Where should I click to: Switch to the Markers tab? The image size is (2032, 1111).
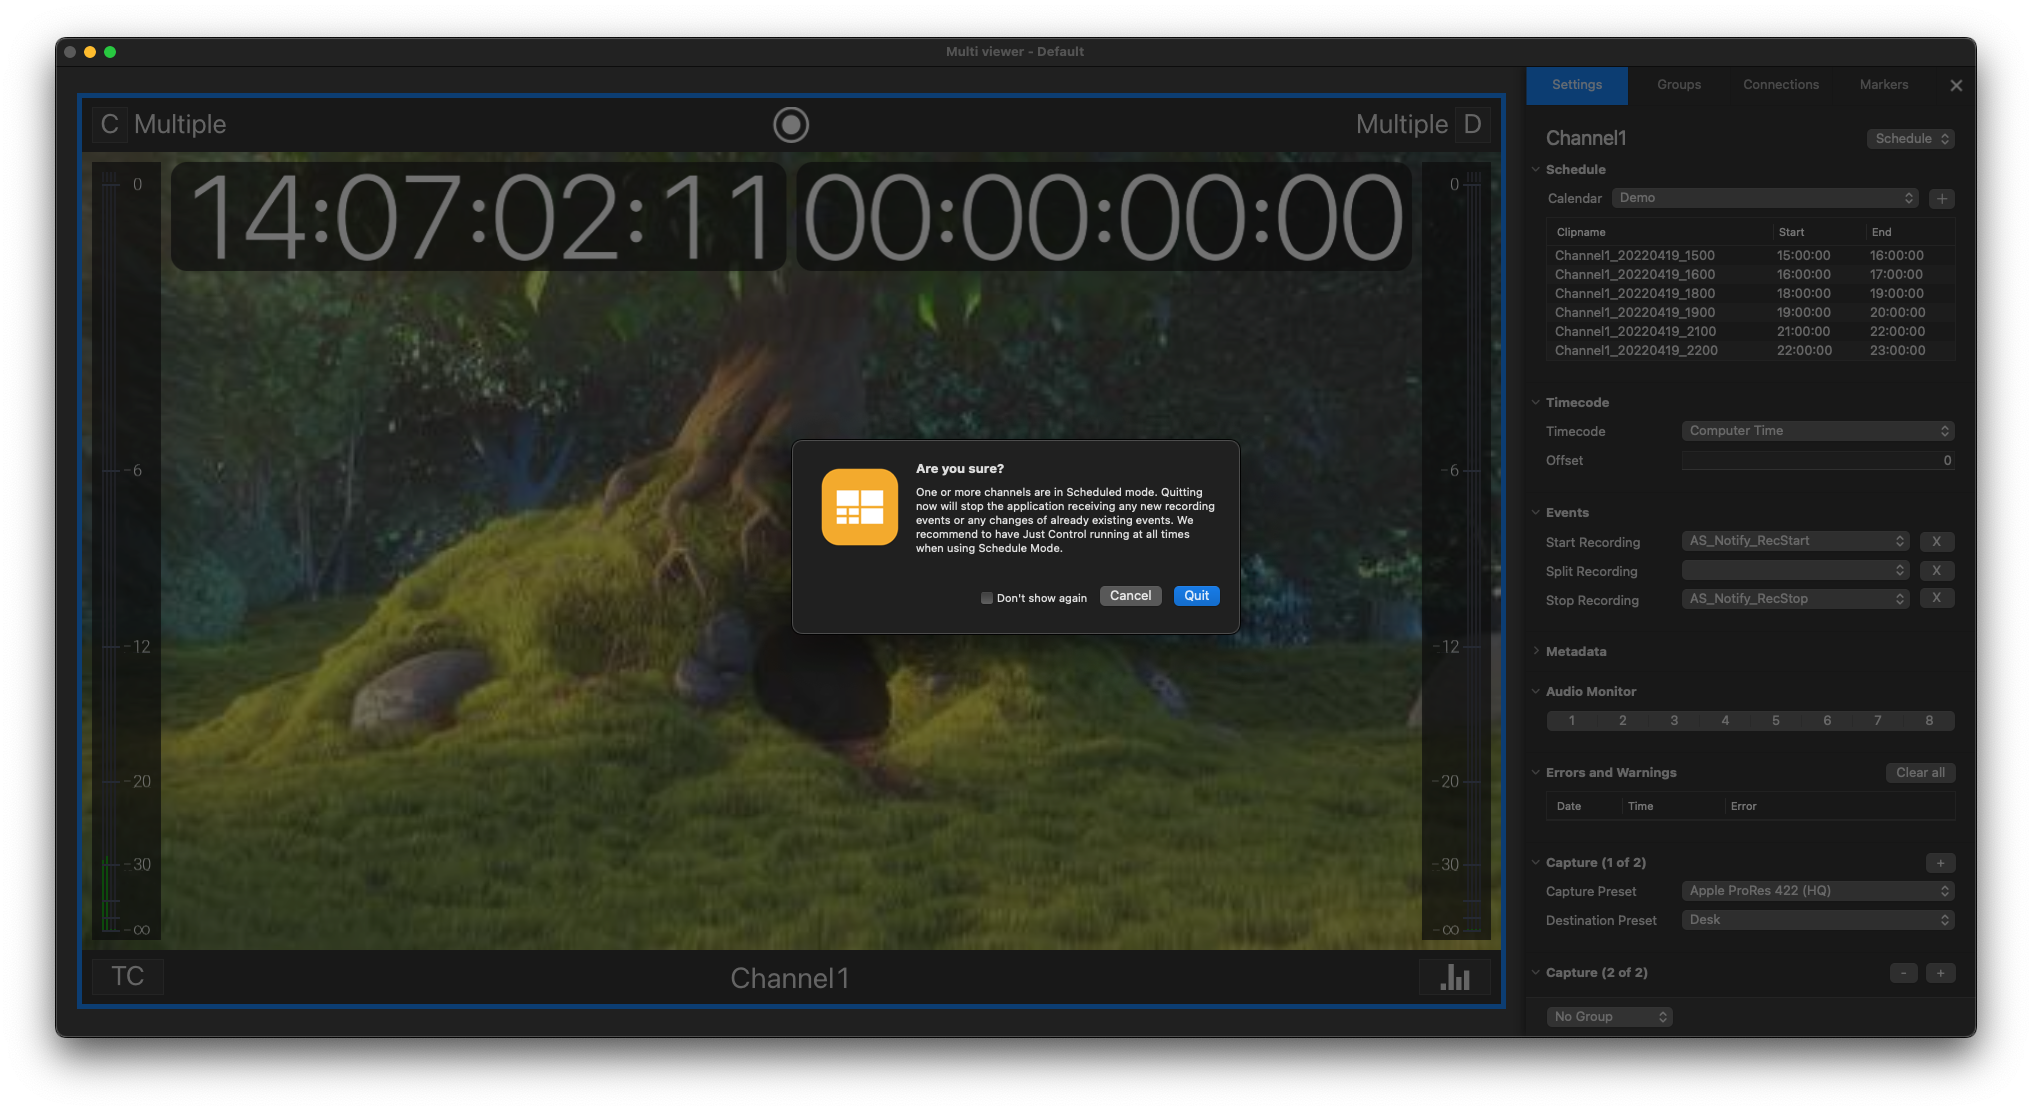pyautogui.click(x=1884, y=85)
